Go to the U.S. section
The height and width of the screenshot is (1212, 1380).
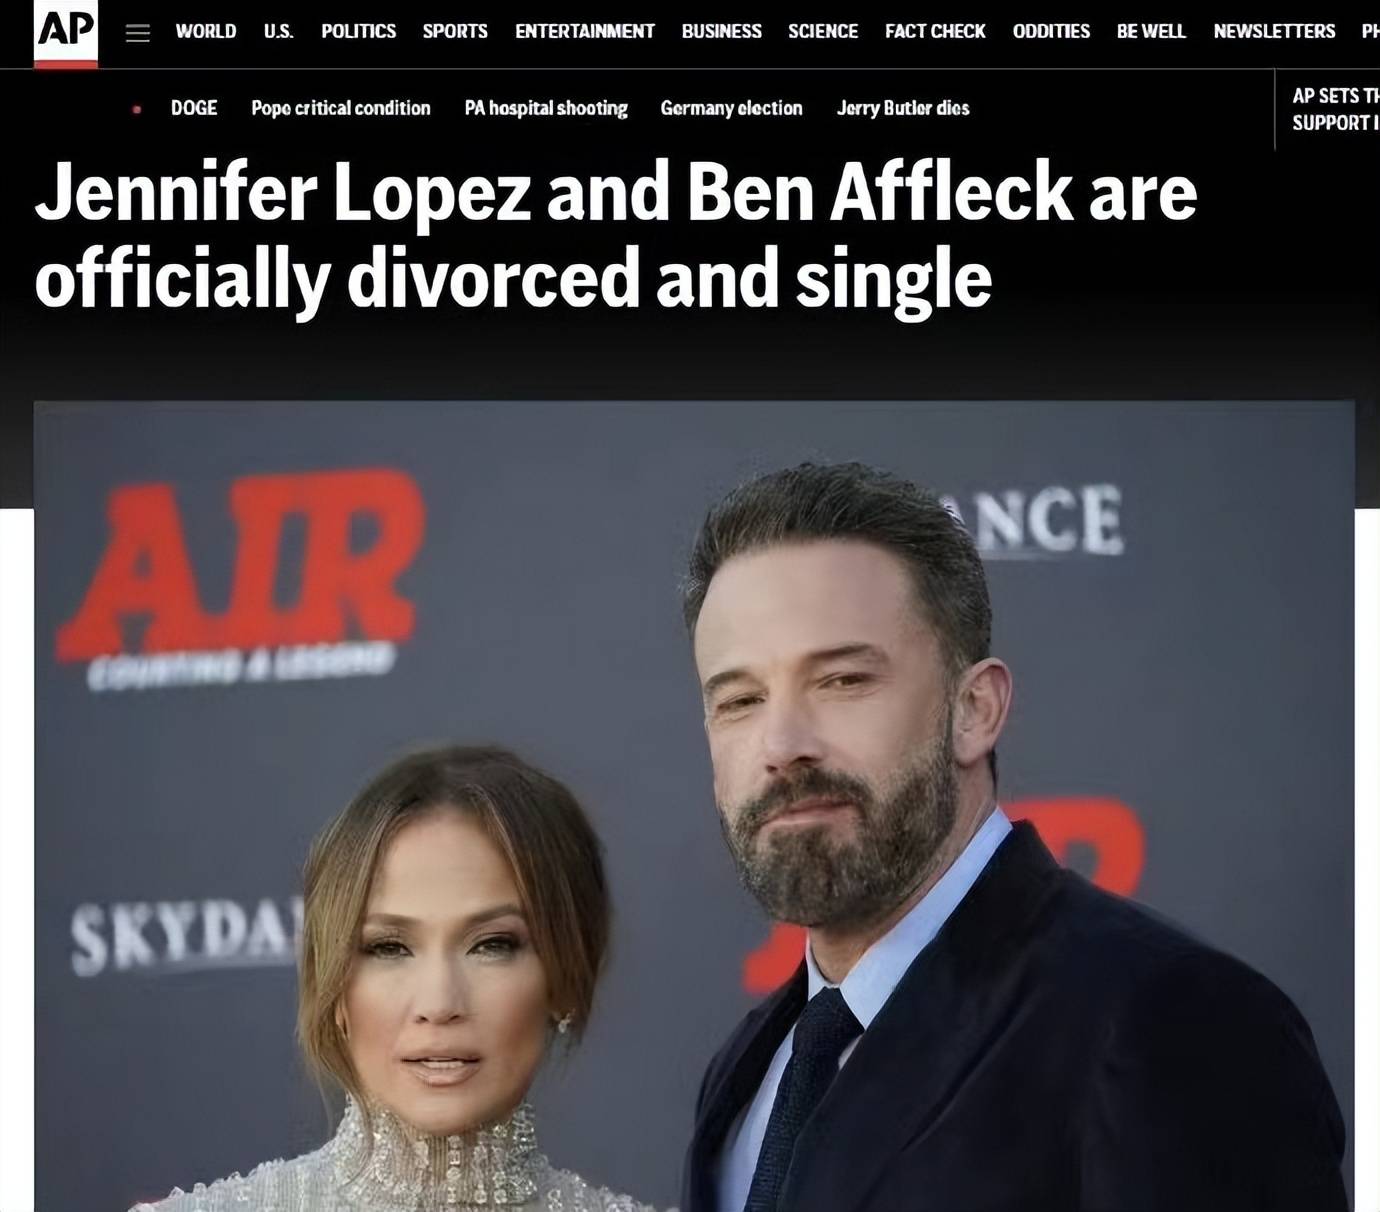(x=279, y=31)
